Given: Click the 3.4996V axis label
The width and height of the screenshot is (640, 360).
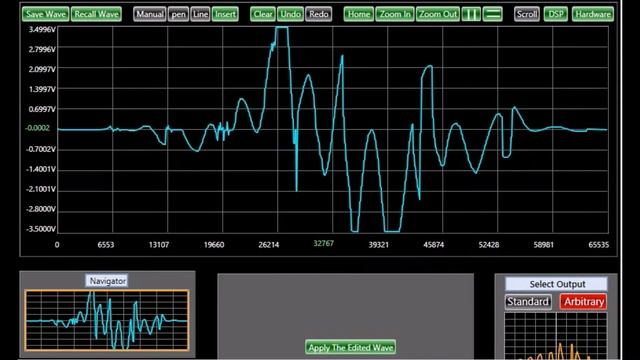Looking at the screenshot, I should [x=42, y=29].
